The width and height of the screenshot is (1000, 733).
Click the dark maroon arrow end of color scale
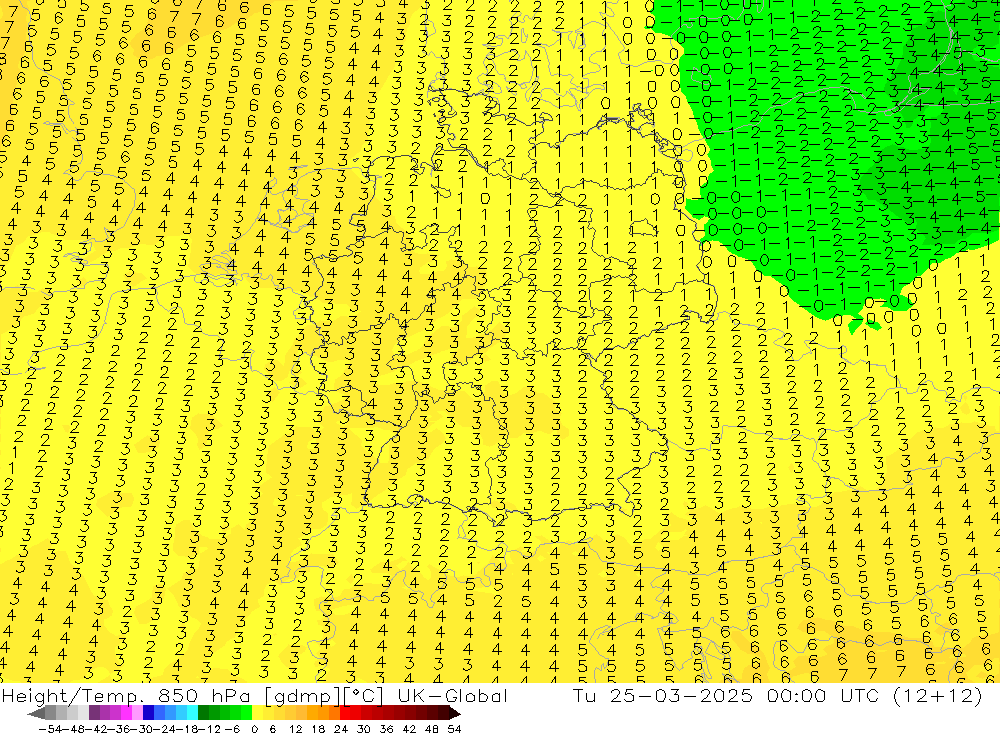point(454,713)
